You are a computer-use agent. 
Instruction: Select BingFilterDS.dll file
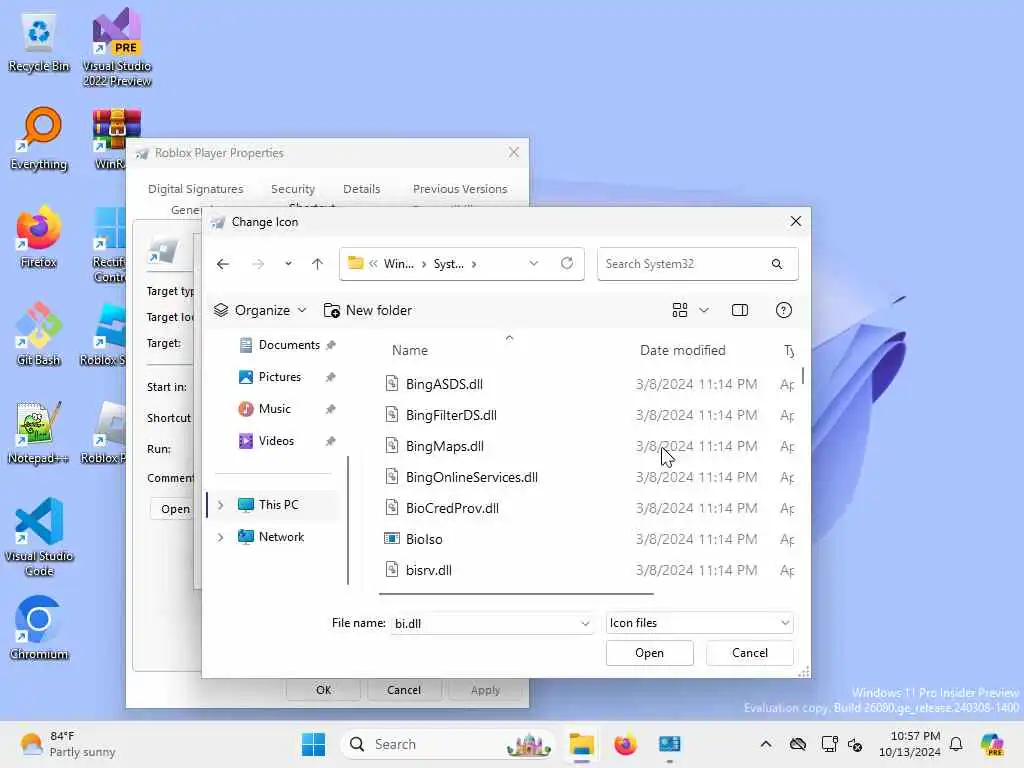[451, 415]
